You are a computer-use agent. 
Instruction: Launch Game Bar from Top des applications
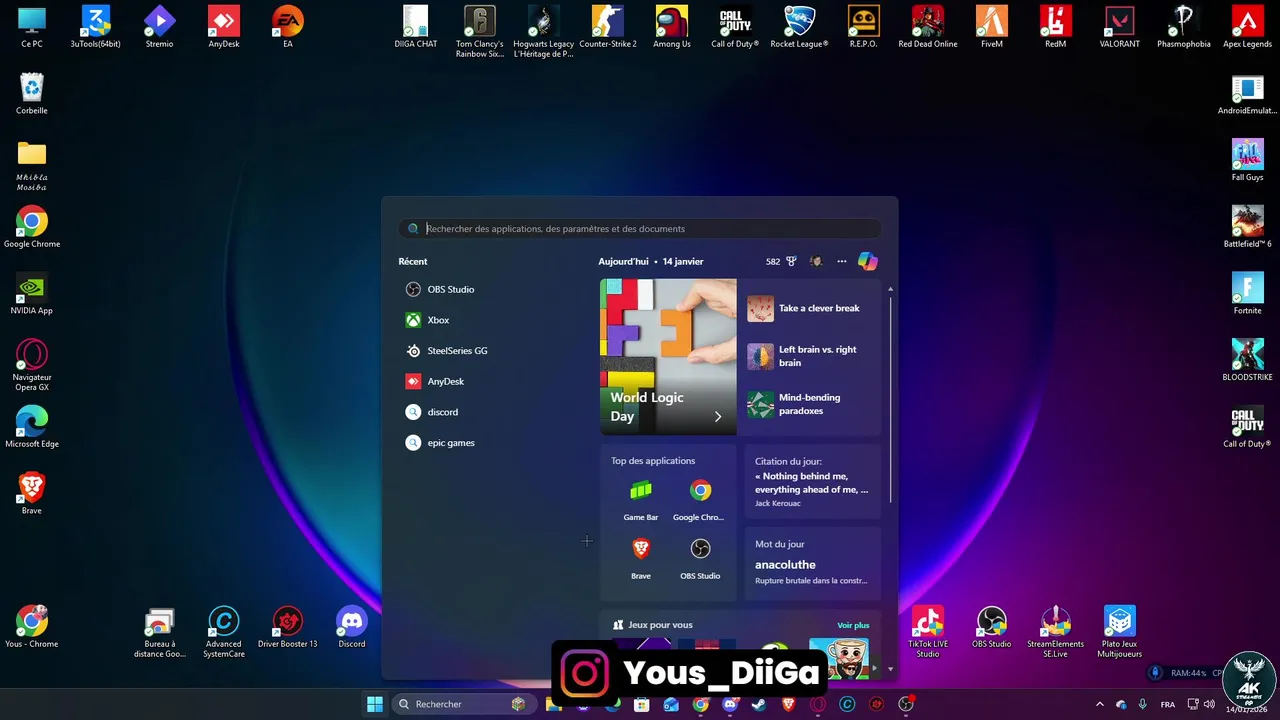pyautogui.click(x=641, y=500)
